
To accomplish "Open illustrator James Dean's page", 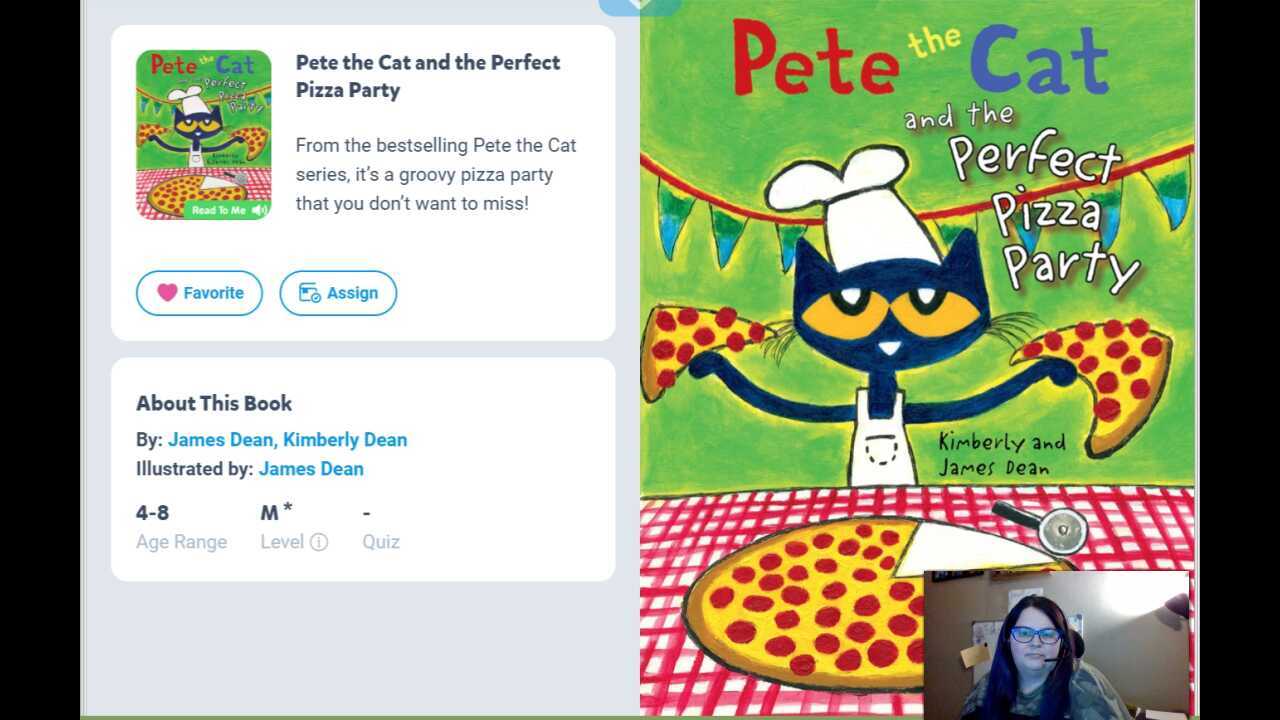I will 311,468.
